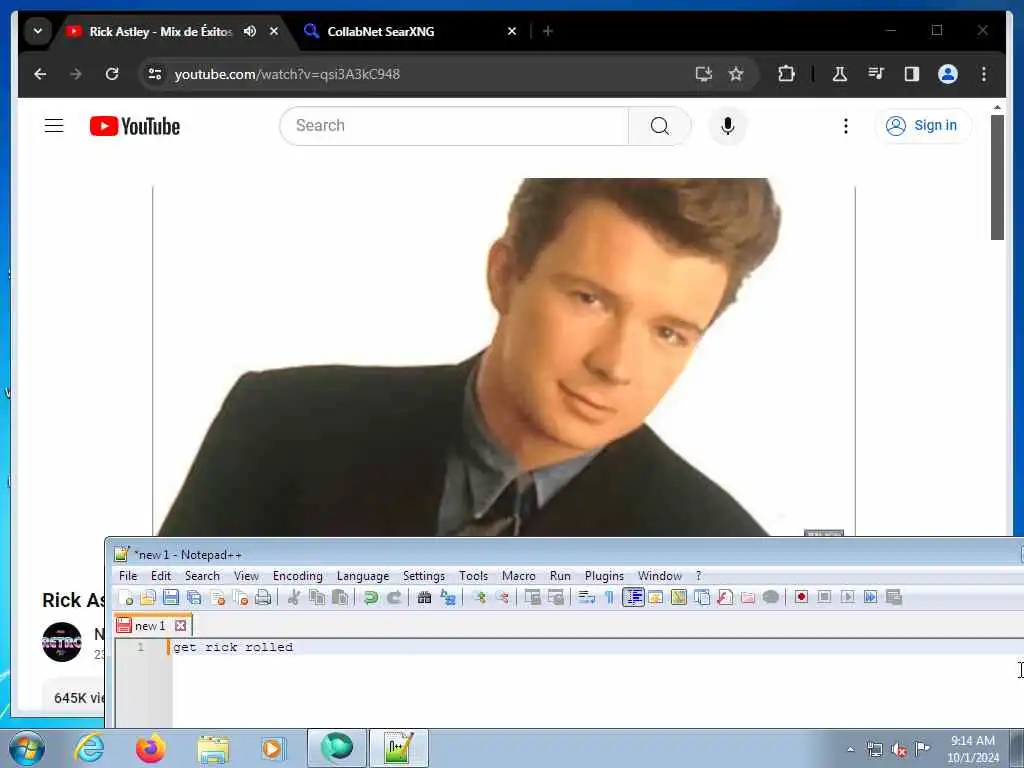Go back in Chrome
The height and width of the screenshot is (768, 1024).
click(x=40, y=74)
